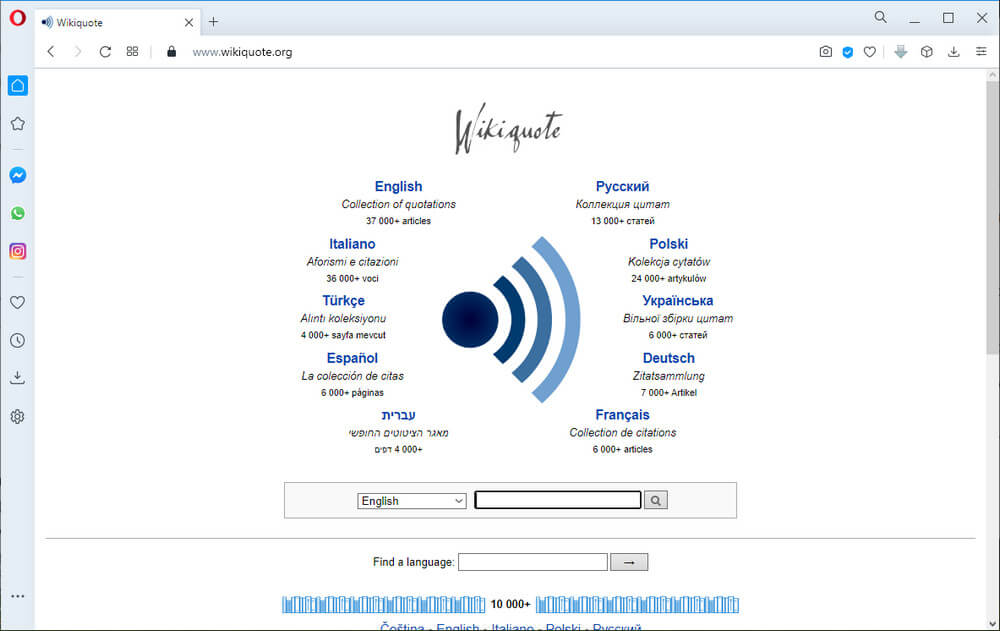
Task: Launch WhatsApp from the sidebar
Action: click(x=18, y=213)
